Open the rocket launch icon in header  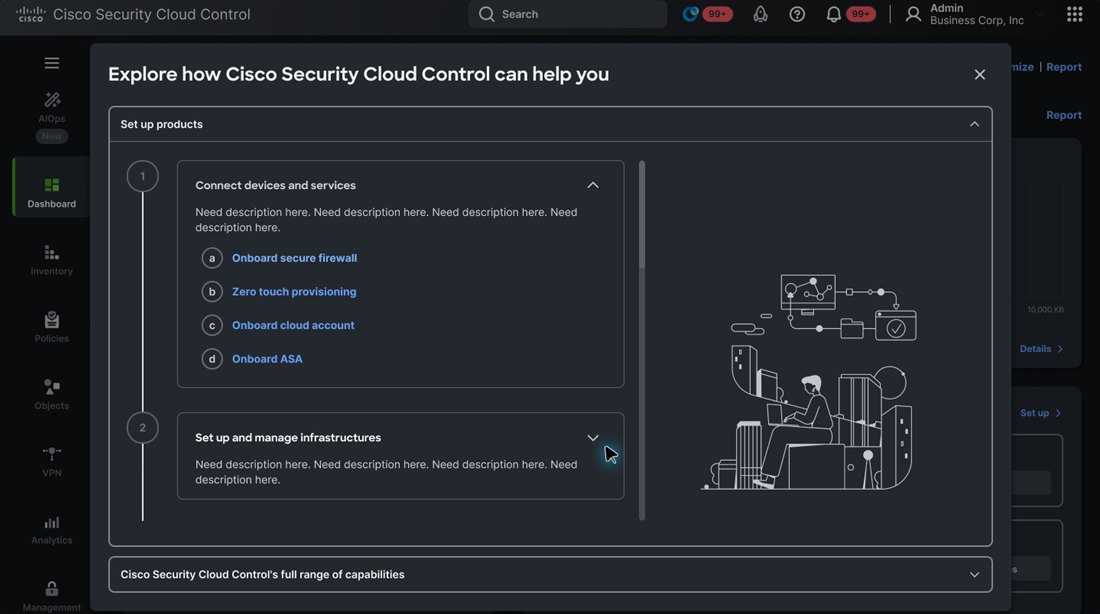click(x=760, y=14)
